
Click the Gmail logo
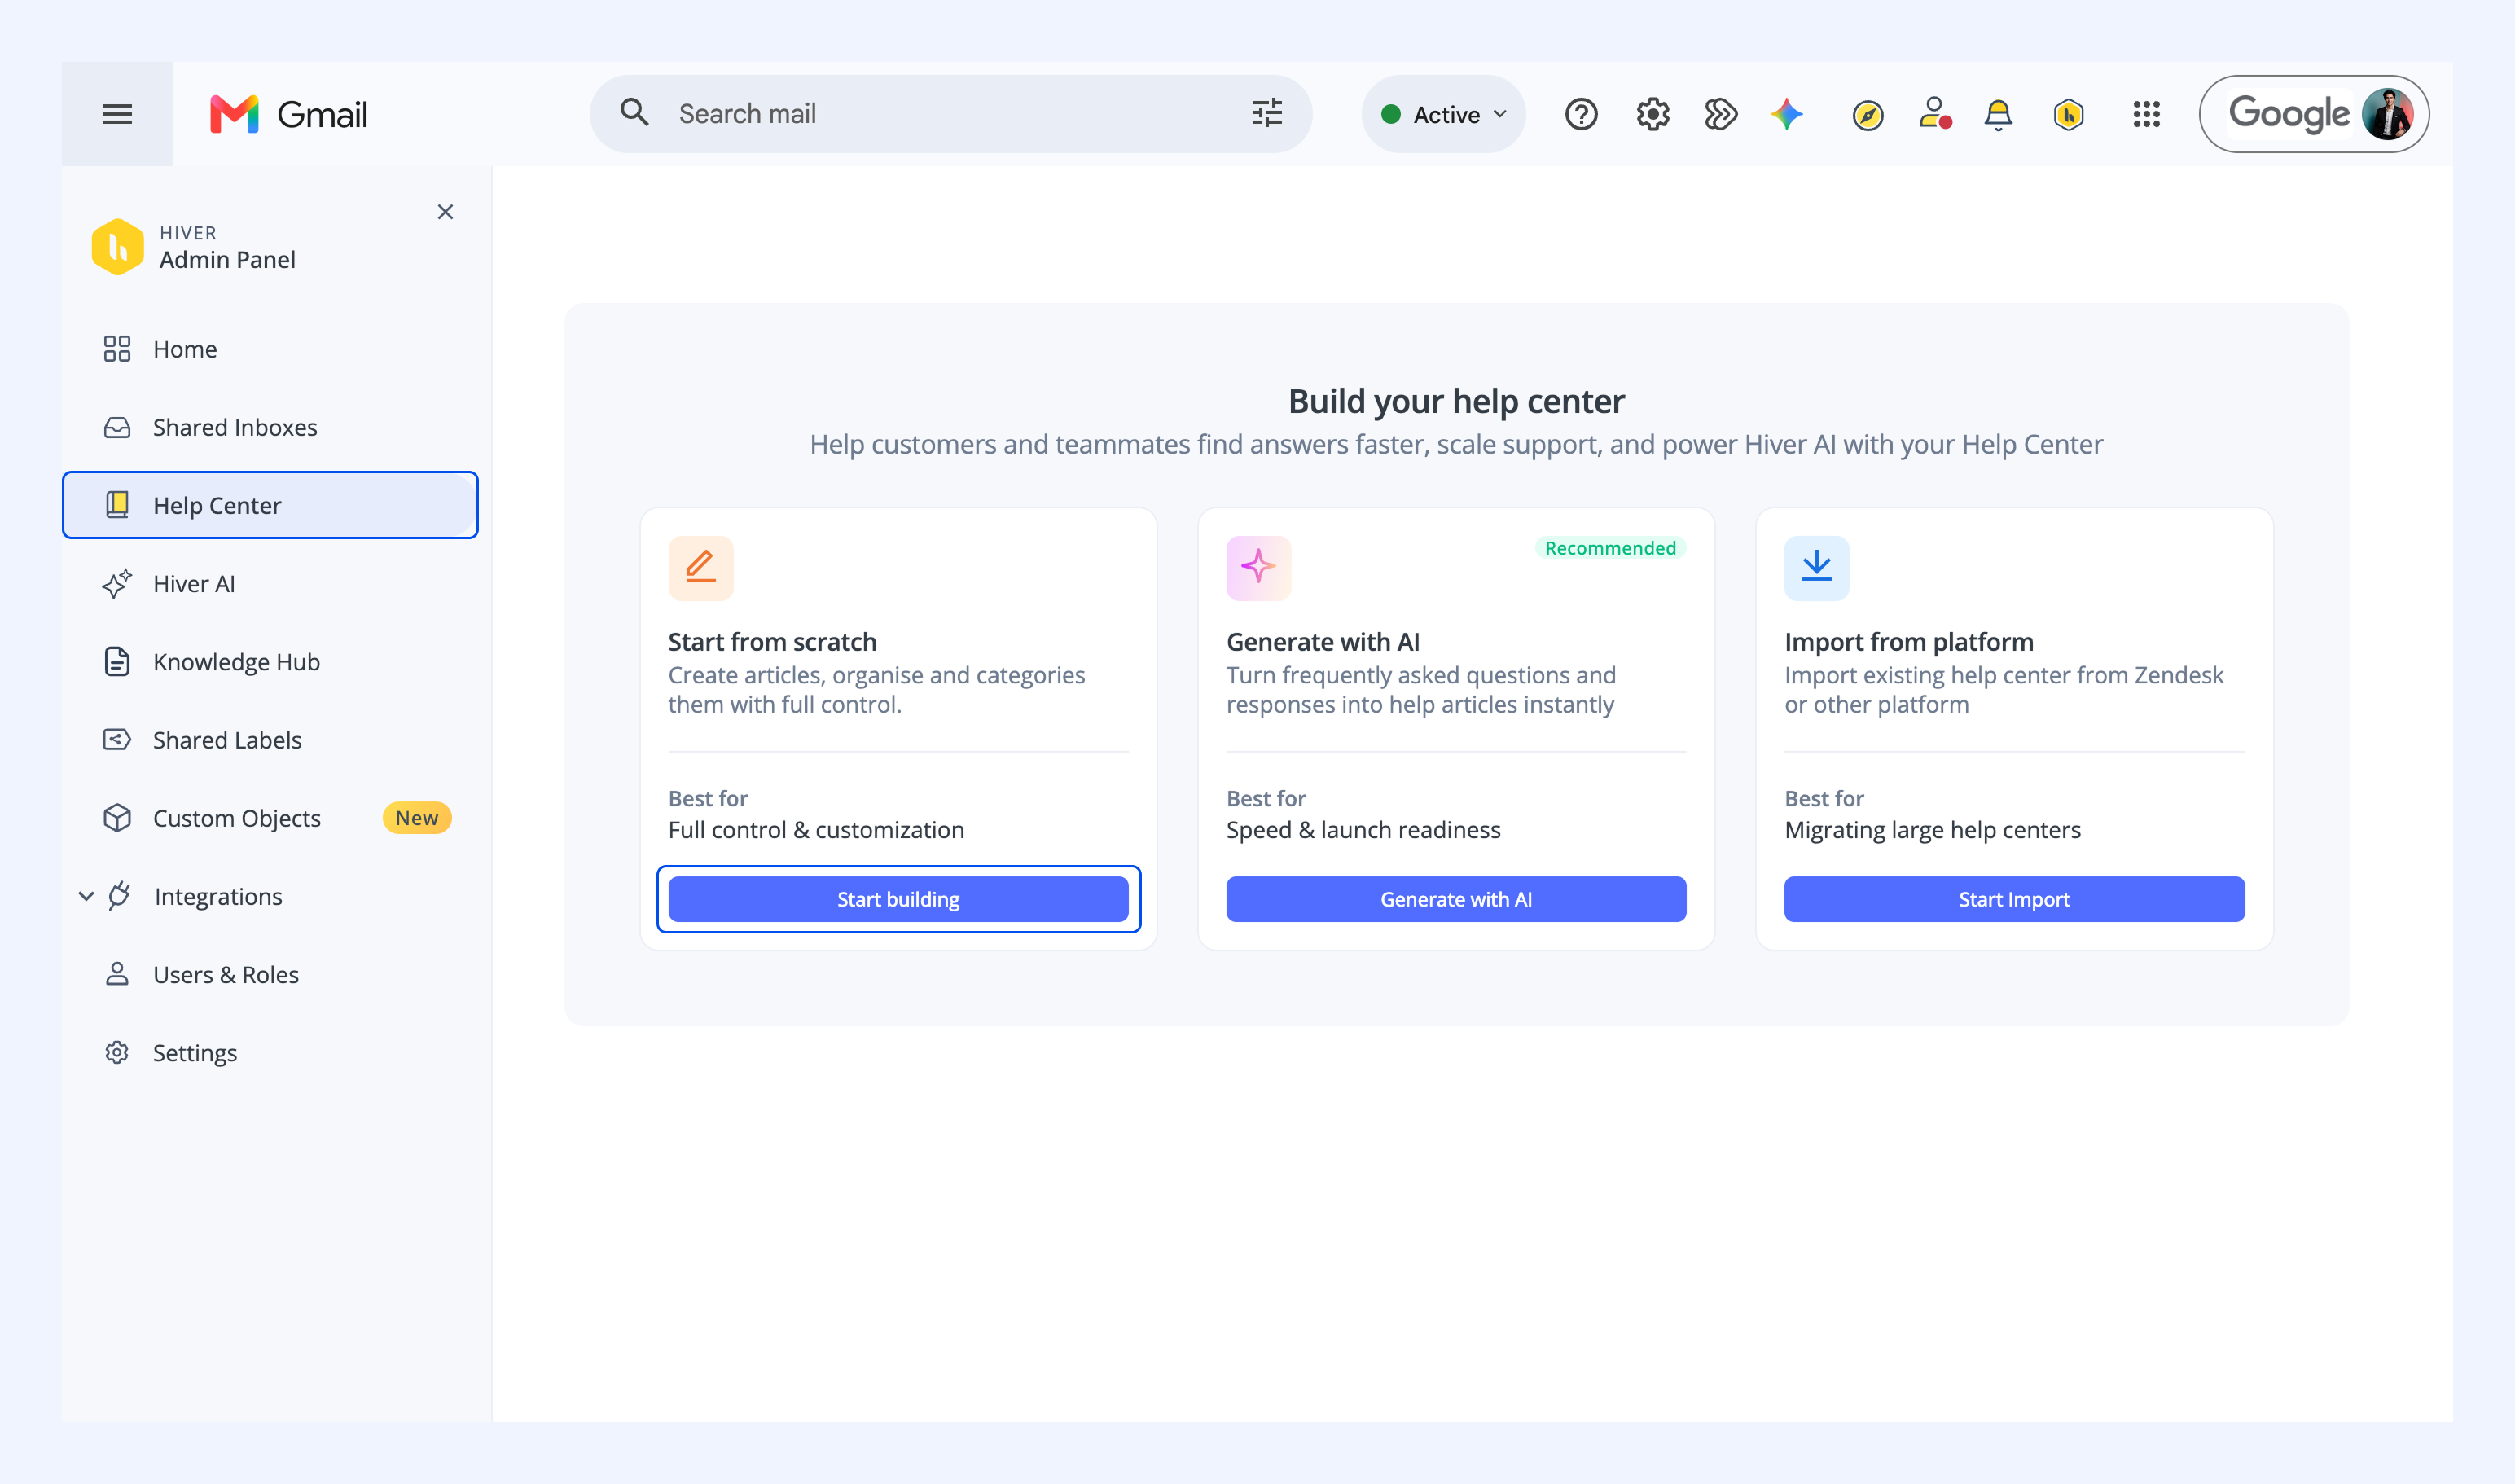point(289,114)
